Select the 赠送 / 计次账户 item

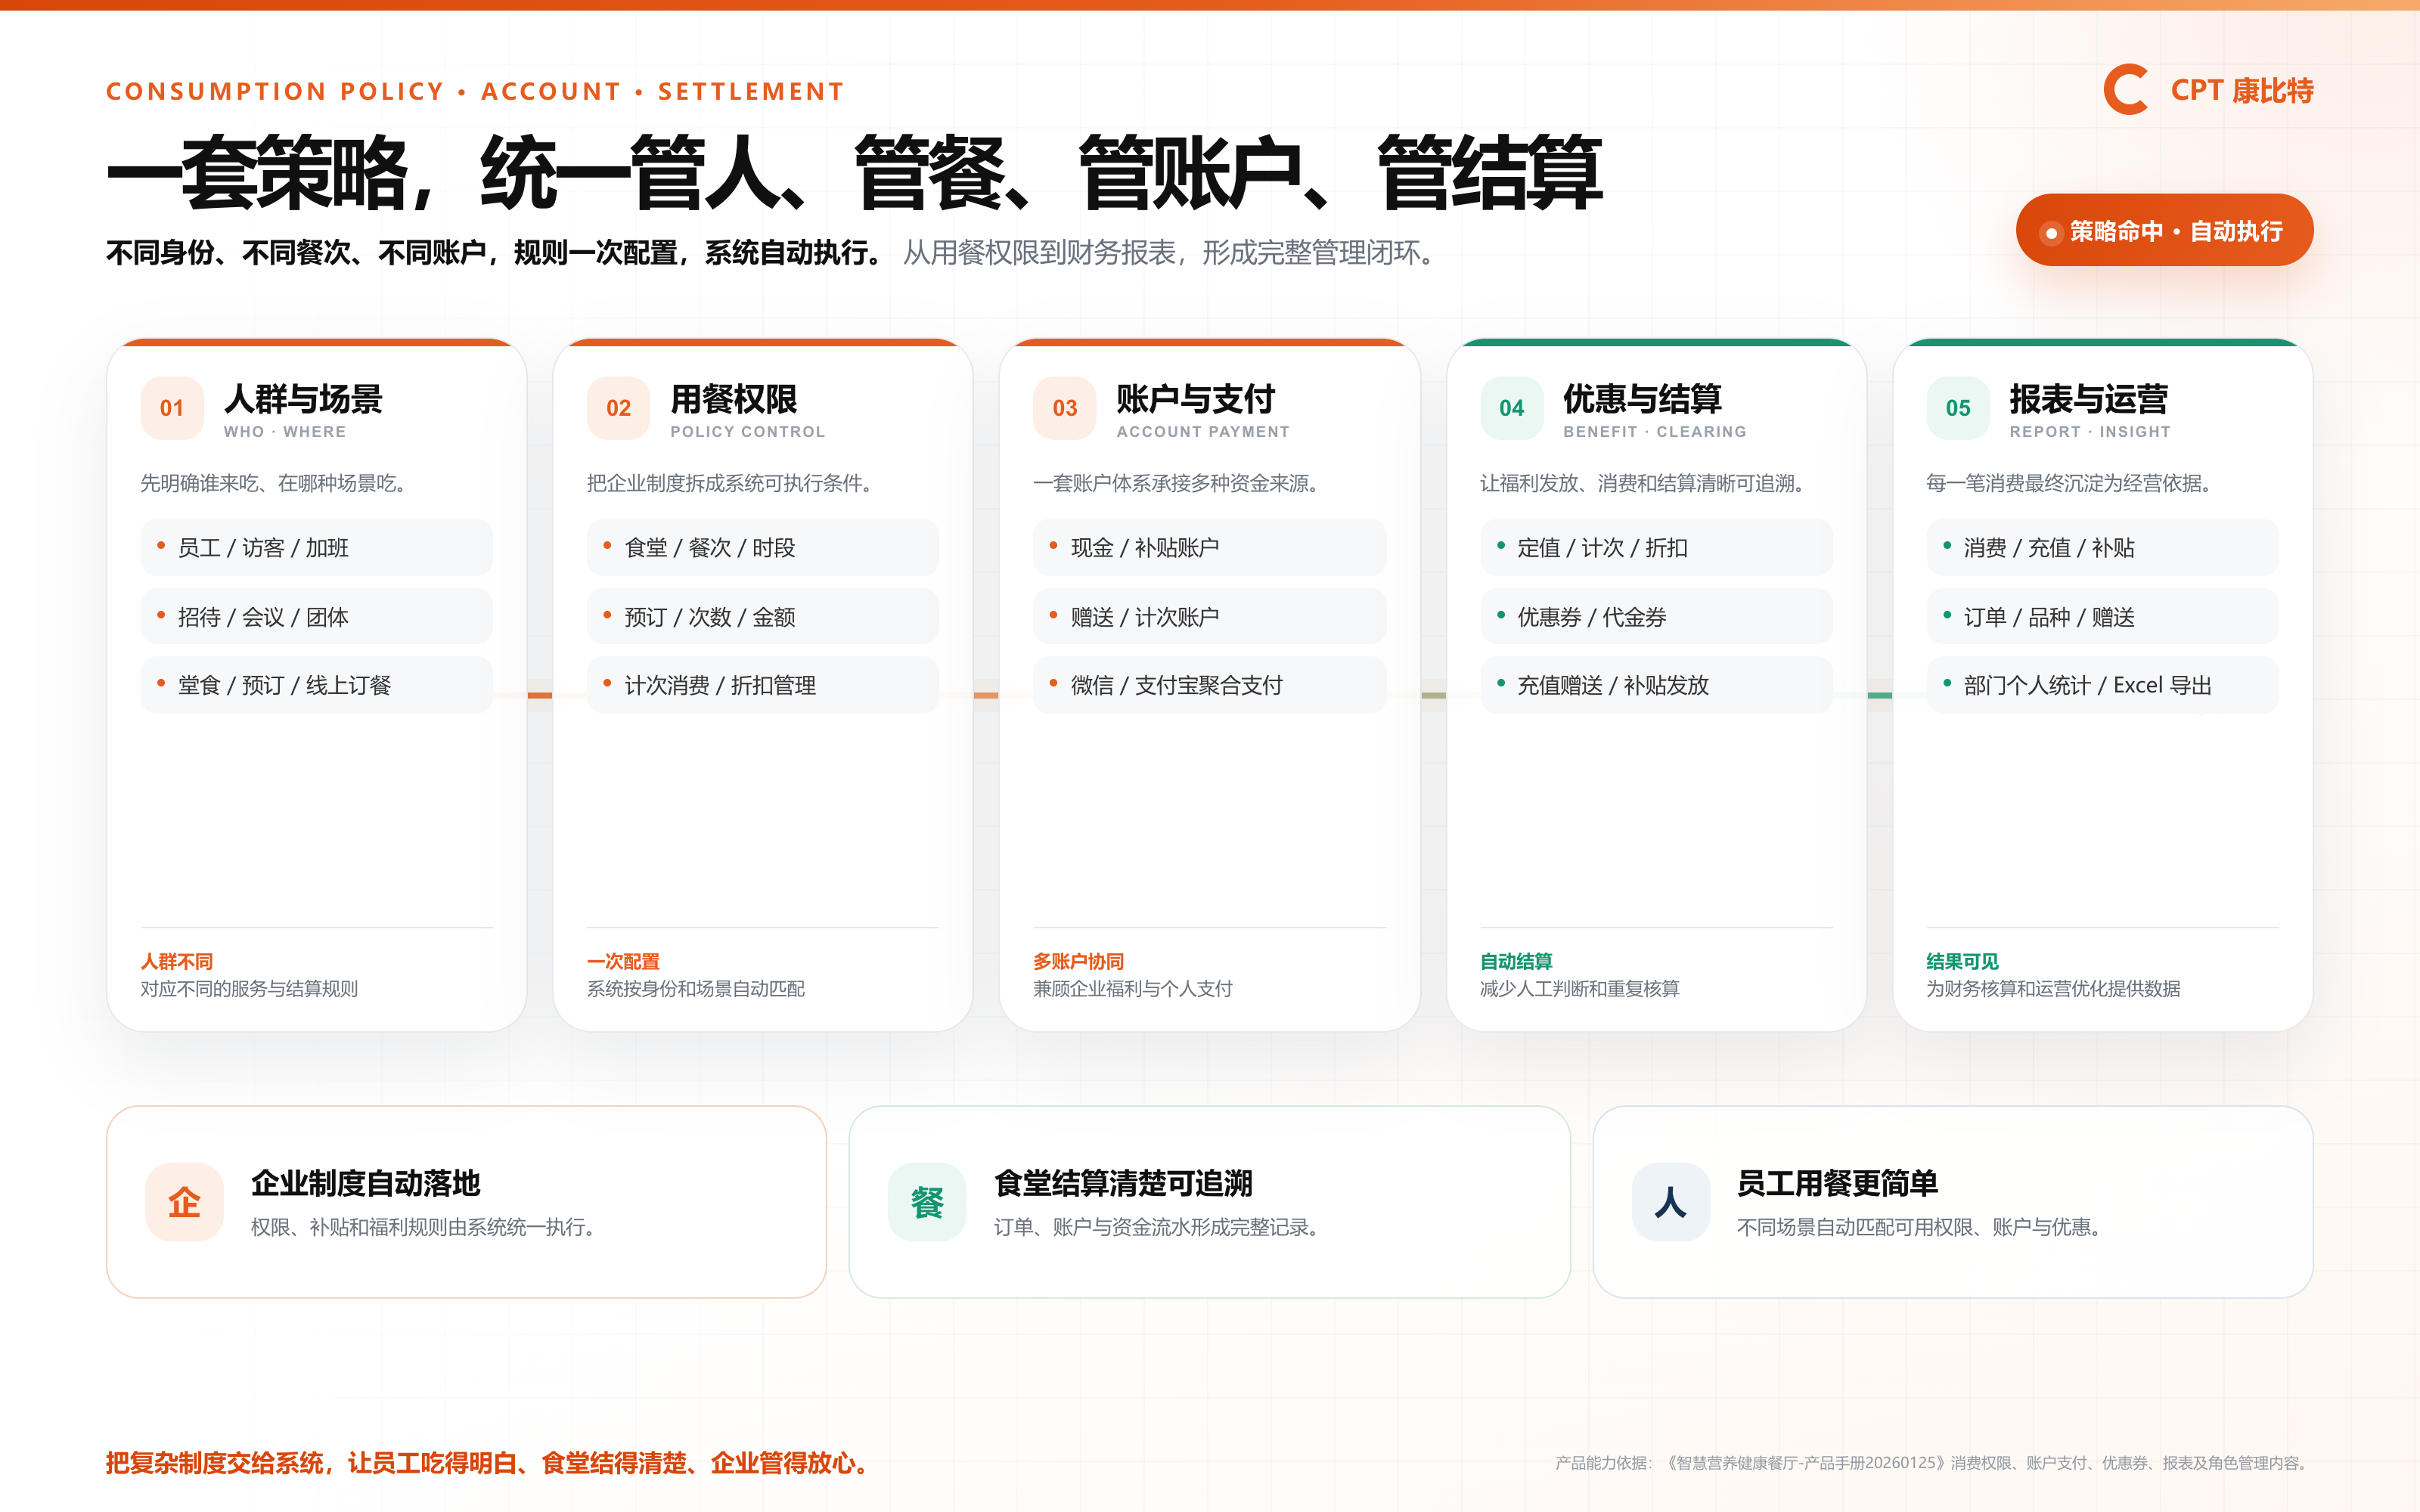1210,616
